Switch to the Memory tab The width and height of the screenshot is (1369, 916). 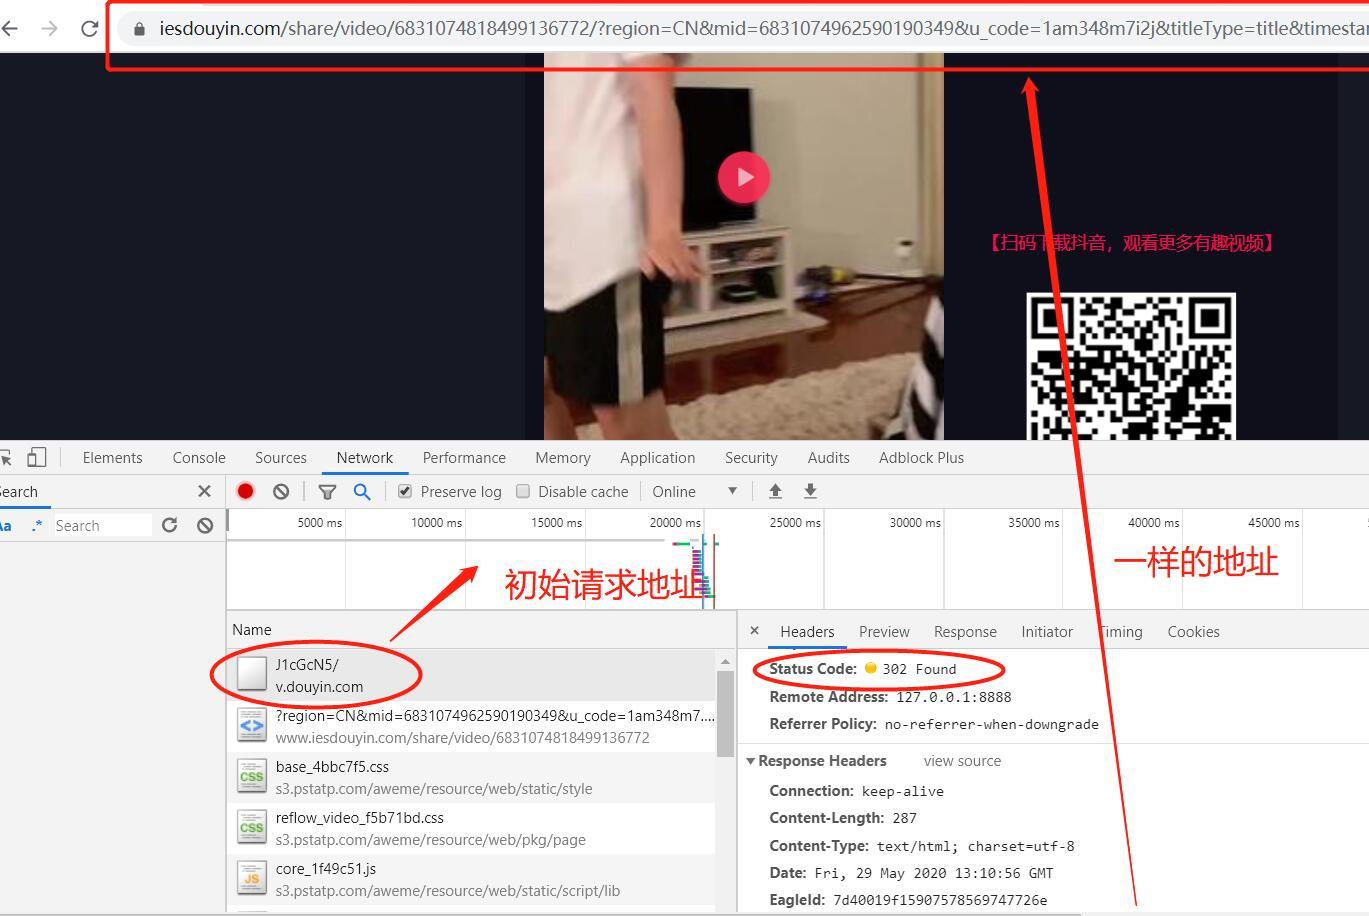pos(563,457)
